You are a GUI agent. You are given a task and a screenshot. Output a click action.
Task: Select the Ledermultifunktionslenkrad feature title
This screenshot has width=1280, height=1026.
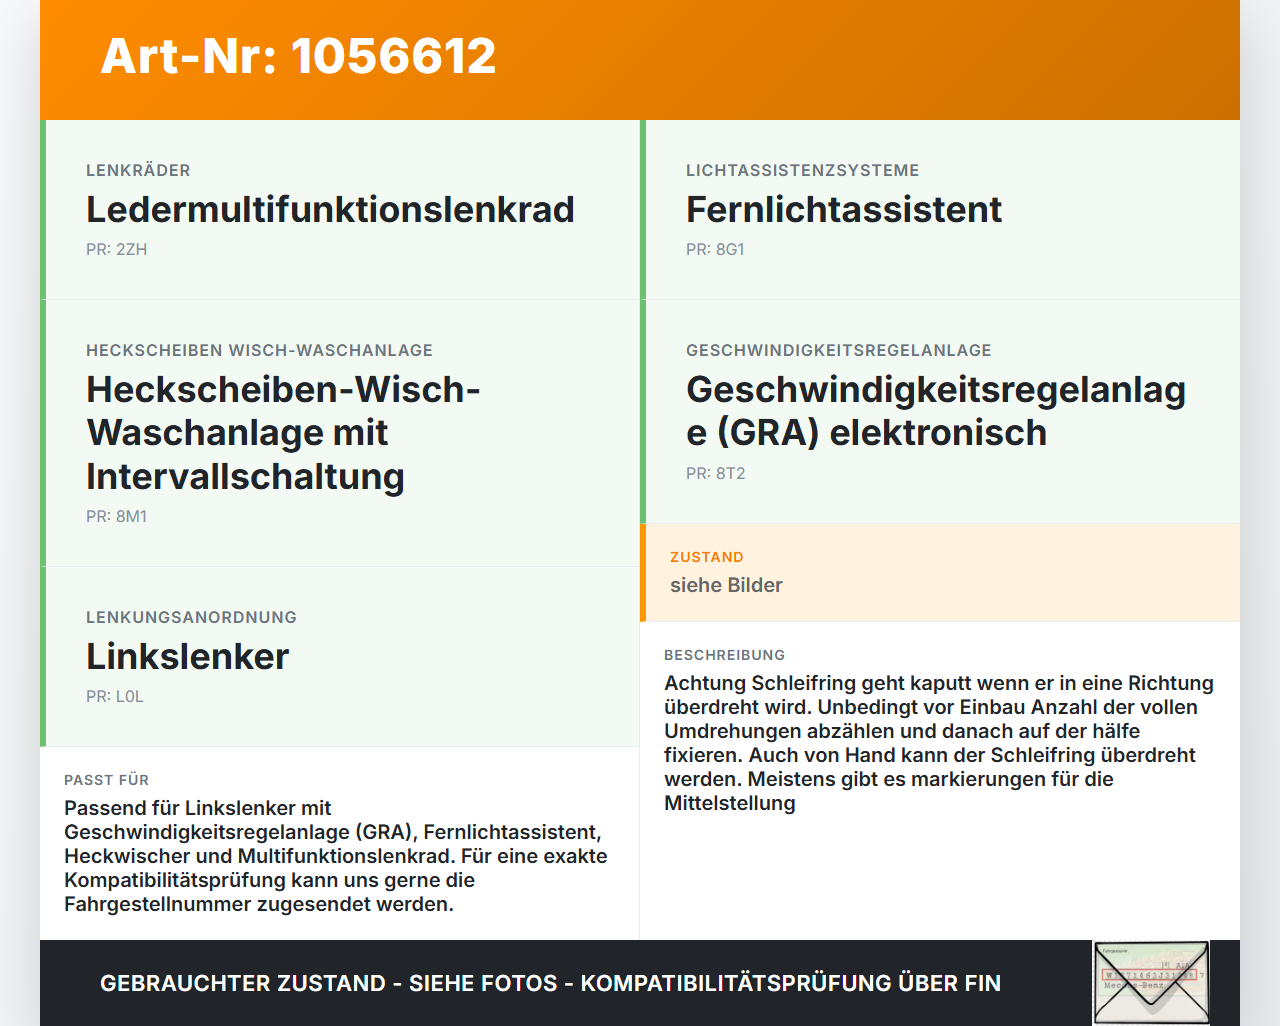point(330,209)
